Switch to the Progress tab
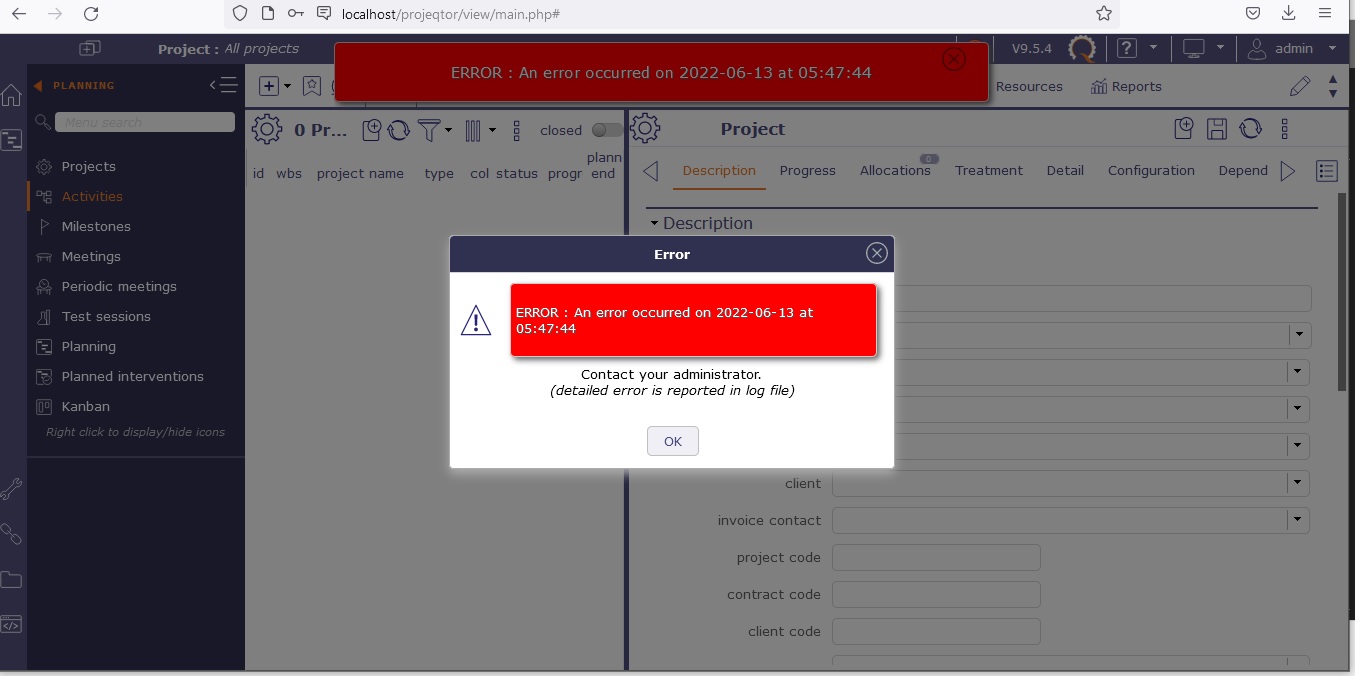The image size is (1366, 676). (807, 170)
